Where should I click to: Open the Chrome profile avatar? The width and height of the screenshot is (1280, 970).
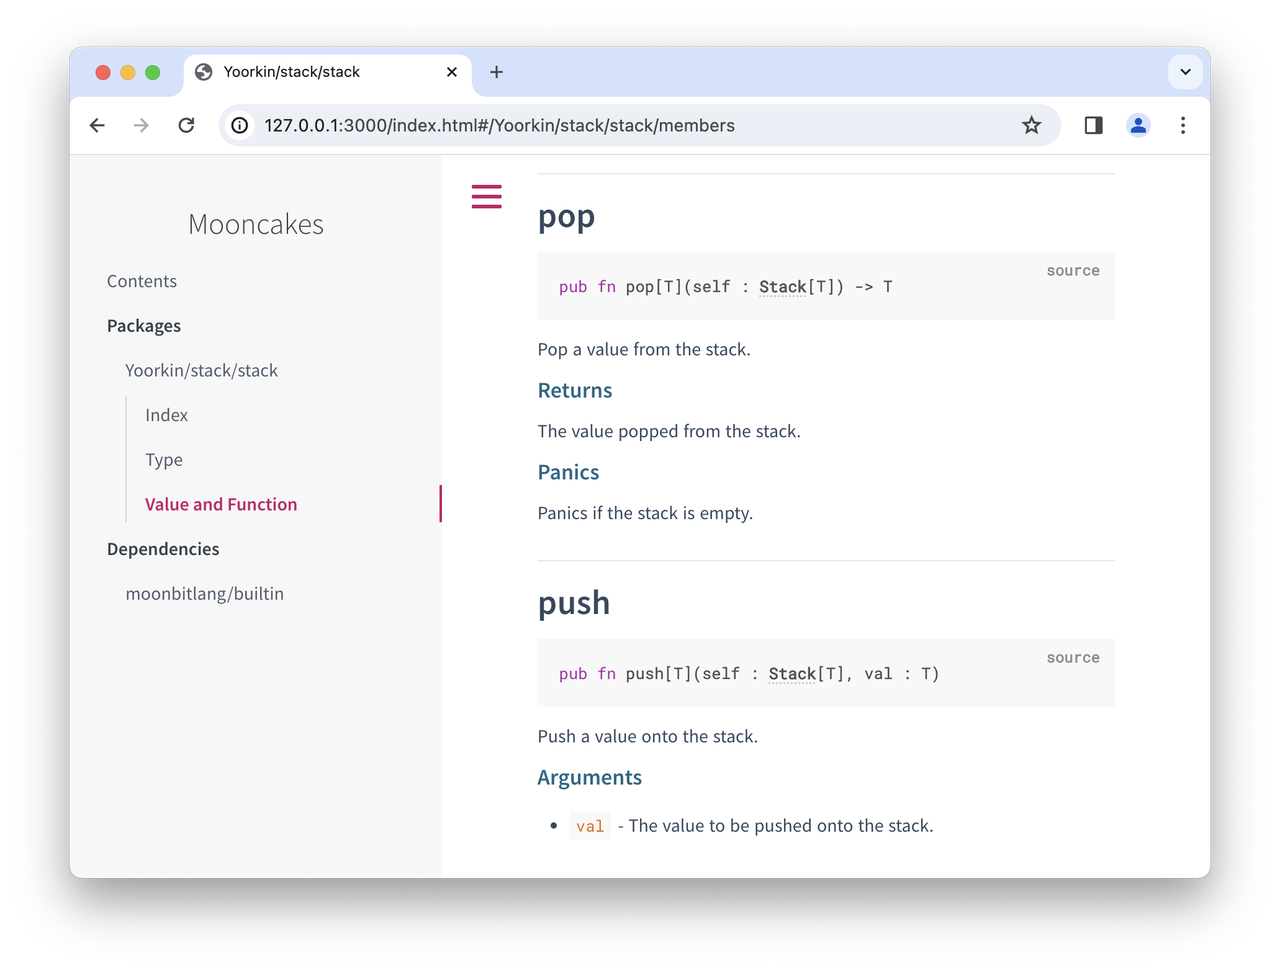pos(1138,125)
